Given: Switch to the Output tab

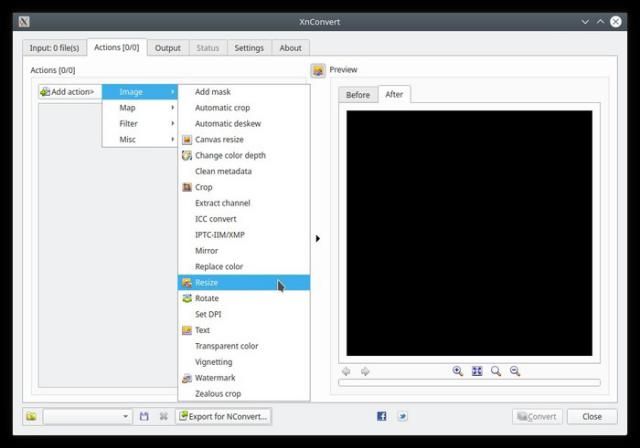Looking at the screenshot, I should click(x=168, y=47).
